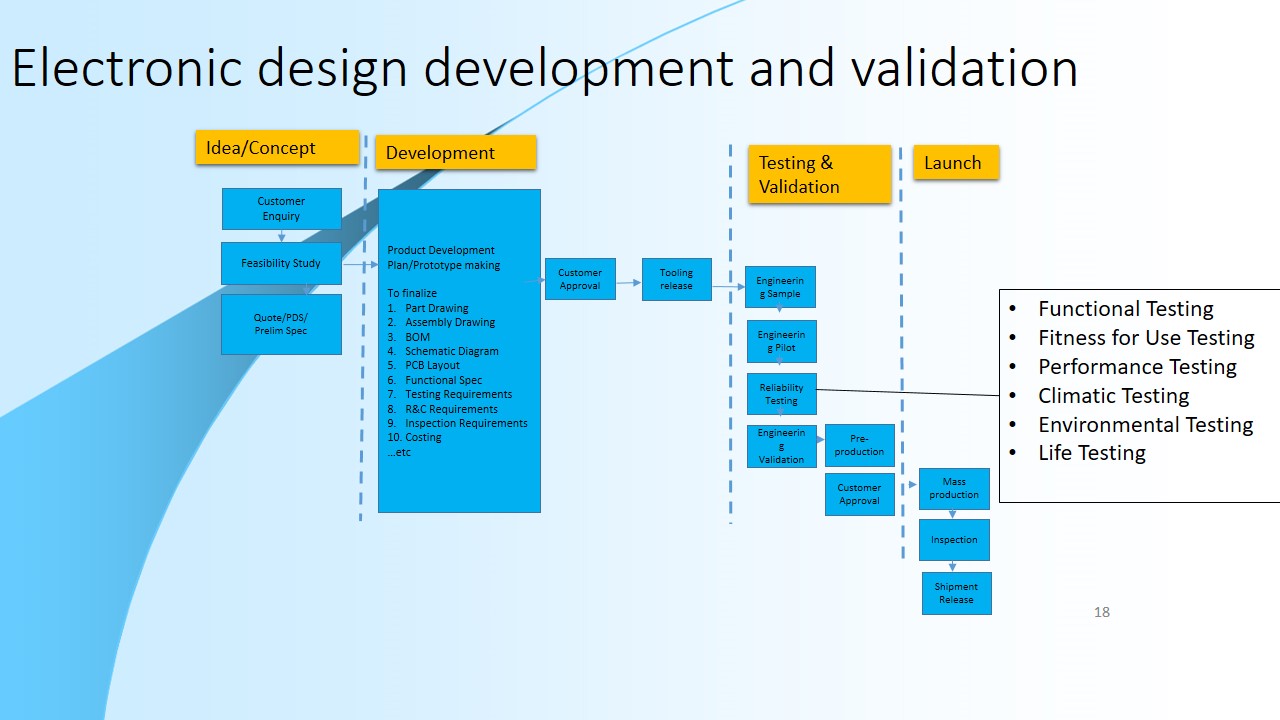1280x720 pixels.
Task: Click the Launch stage label
Action: [x=954, y=162]
